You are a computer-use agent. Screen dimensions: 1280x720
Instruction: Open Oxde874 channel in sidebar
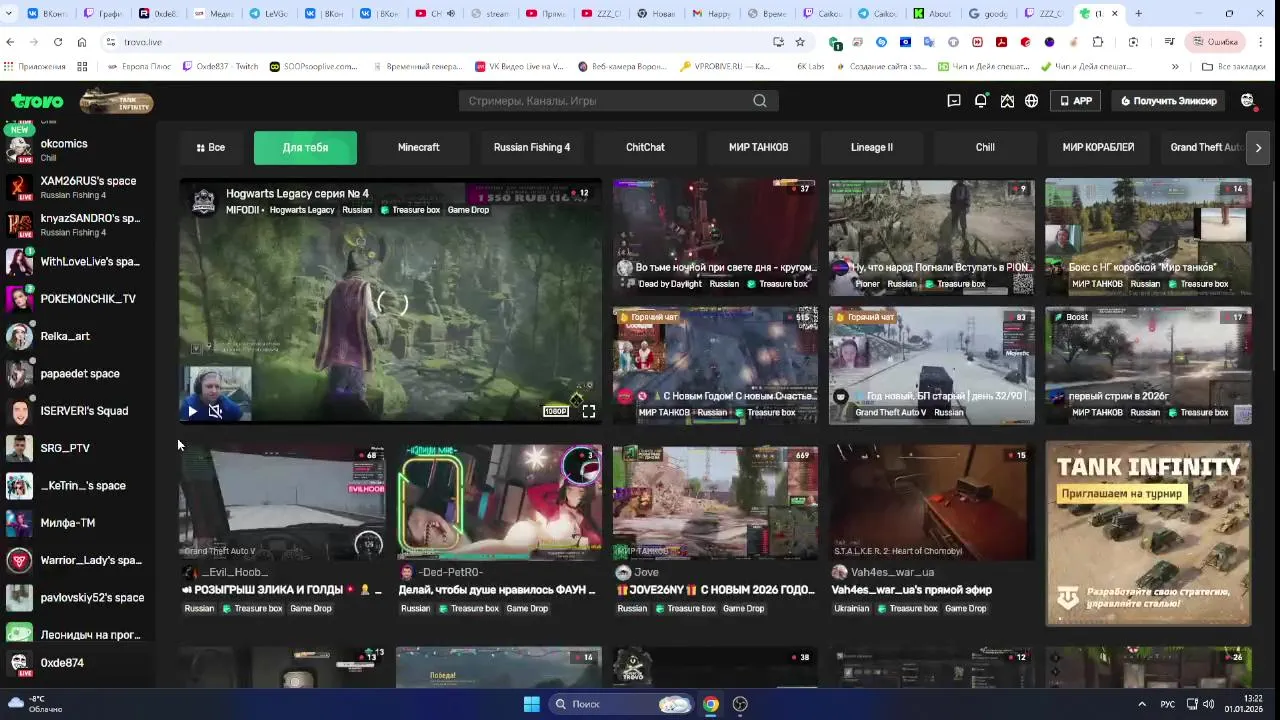(76, 663)
